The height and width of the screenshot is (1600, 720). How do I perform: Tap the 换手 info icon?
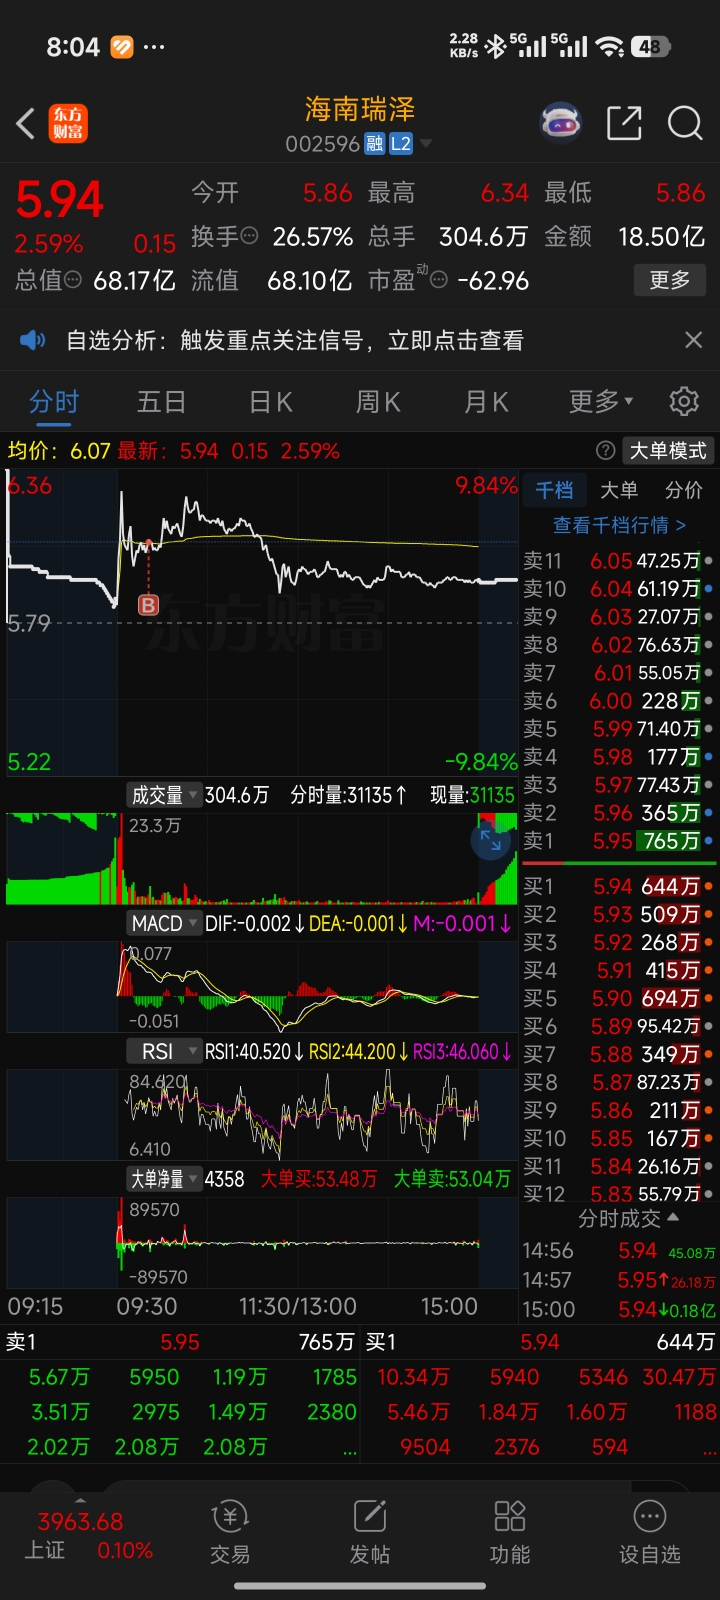tap(250, 236)
